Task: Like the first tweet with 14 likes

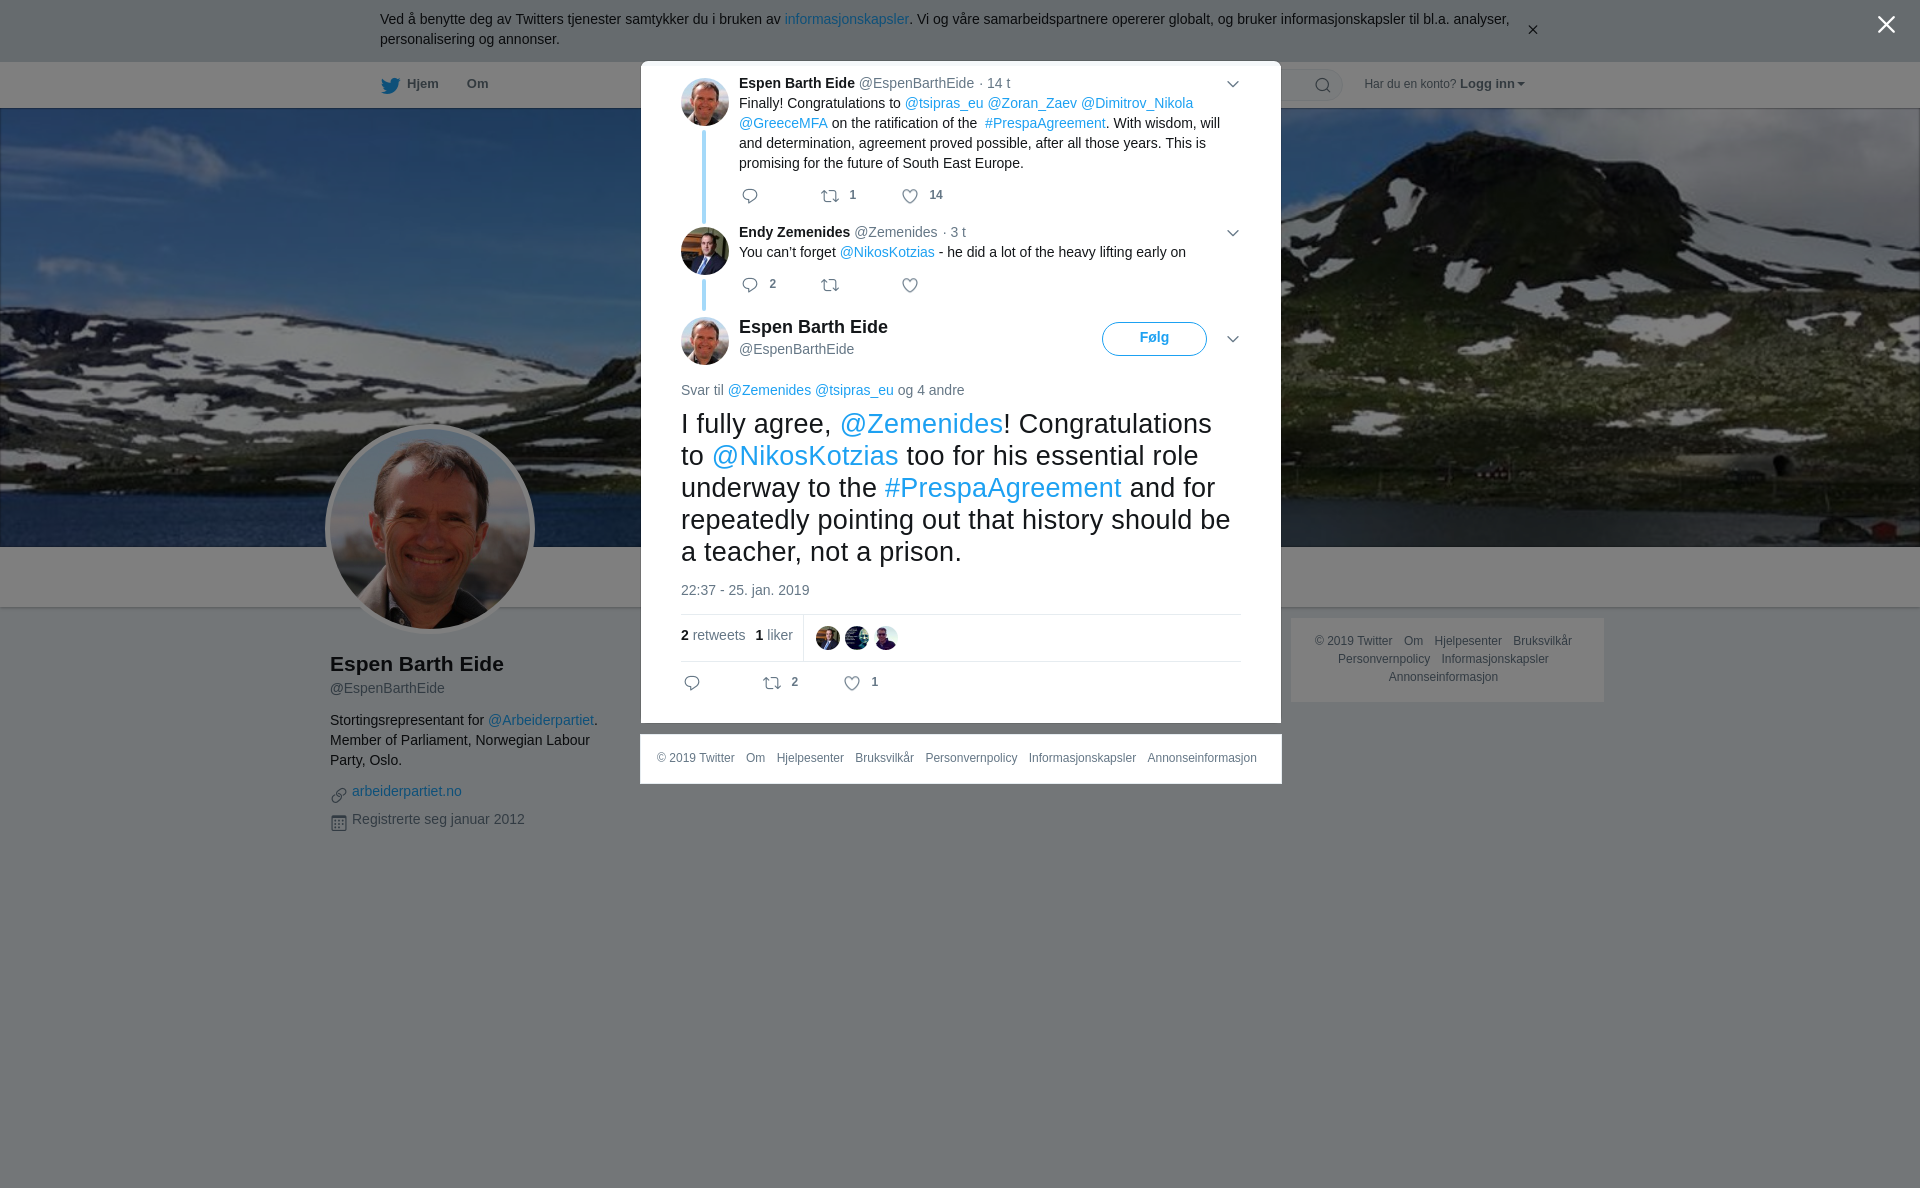Action: coord(910,196)
